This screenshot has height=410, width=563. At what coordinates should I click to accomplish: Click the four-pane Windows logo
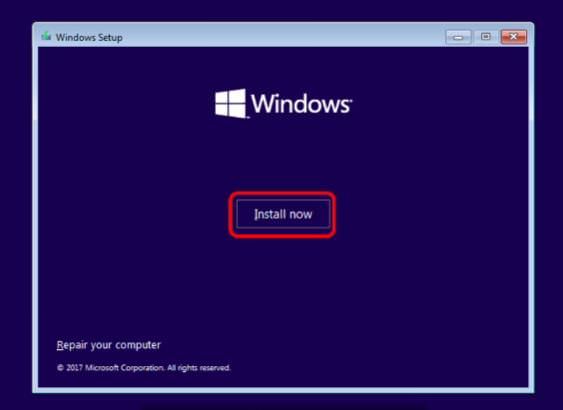coord(230,103)
